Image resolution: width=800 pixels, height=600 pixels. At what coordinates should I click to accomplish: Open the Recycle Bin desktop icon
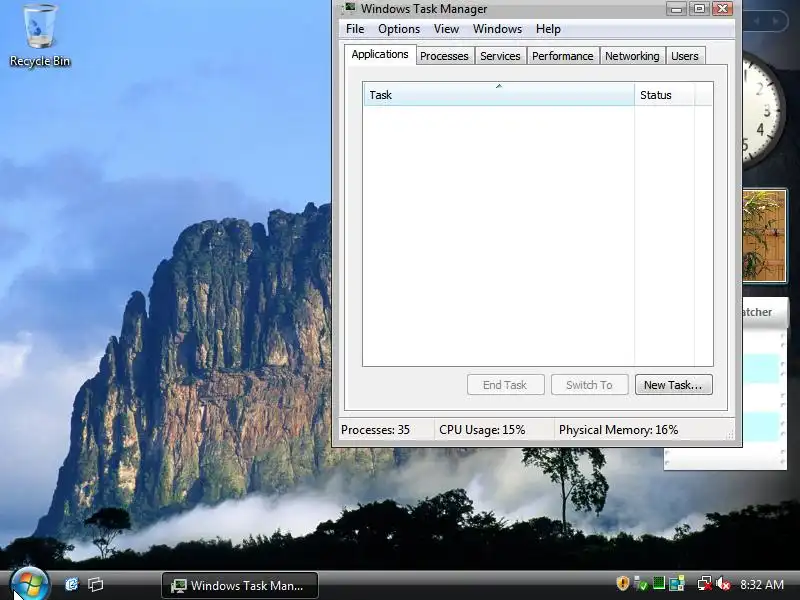[x=40, y=36]
